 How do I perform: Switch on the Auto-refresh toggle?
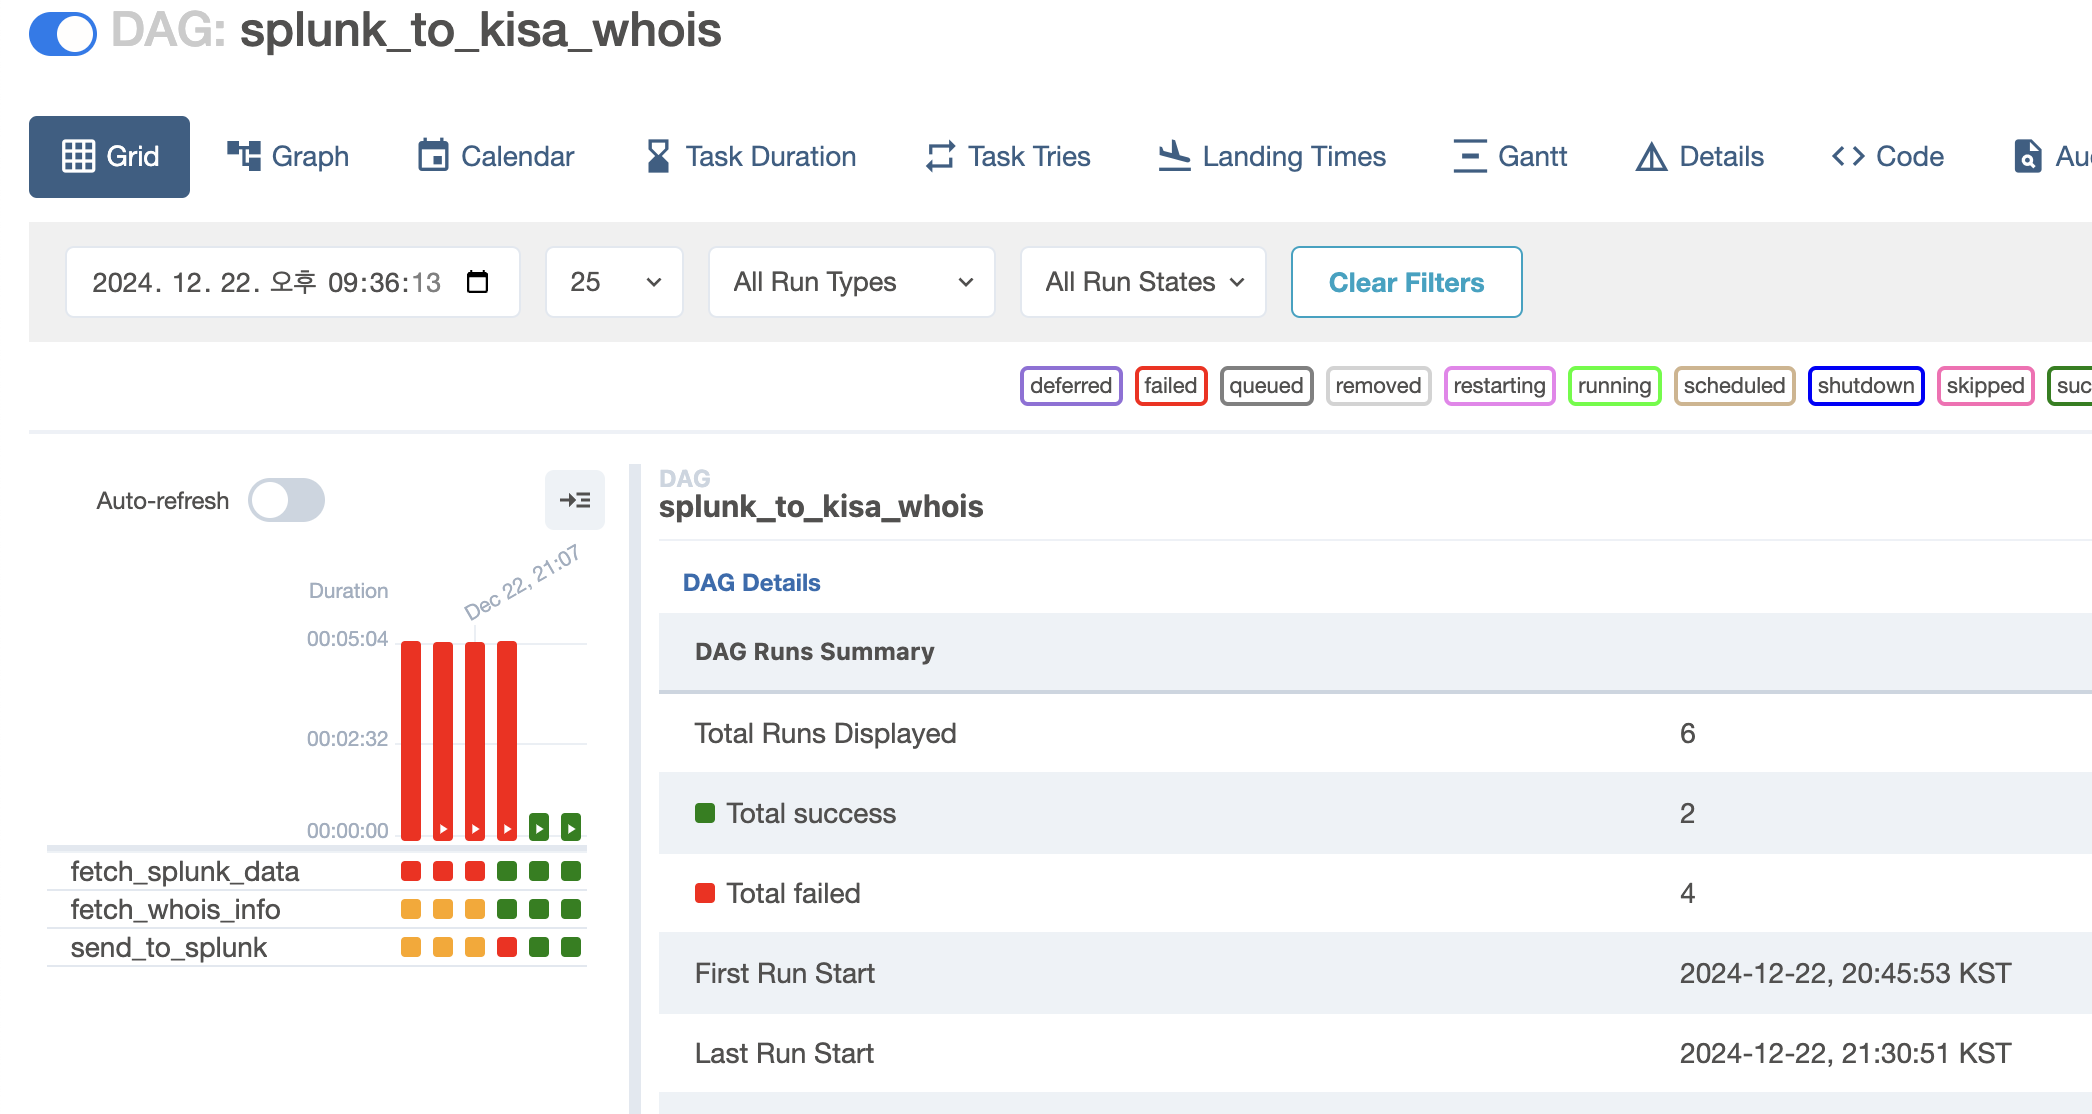pos(287,500)
